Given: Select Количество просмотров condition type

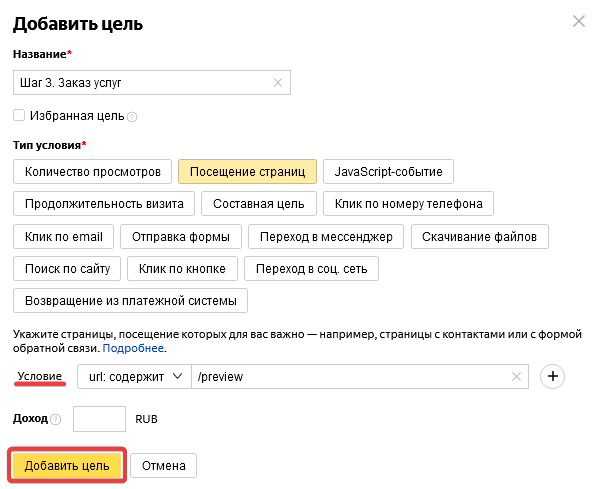Looking at the screenshot, I should tap(92, 172).
